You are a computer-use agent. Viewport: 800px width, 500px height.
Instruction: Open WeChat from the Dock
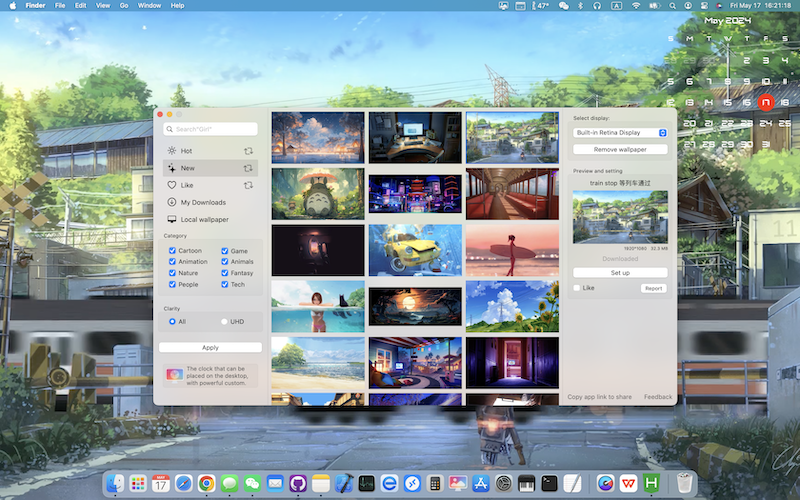click(x=252, y=483)
